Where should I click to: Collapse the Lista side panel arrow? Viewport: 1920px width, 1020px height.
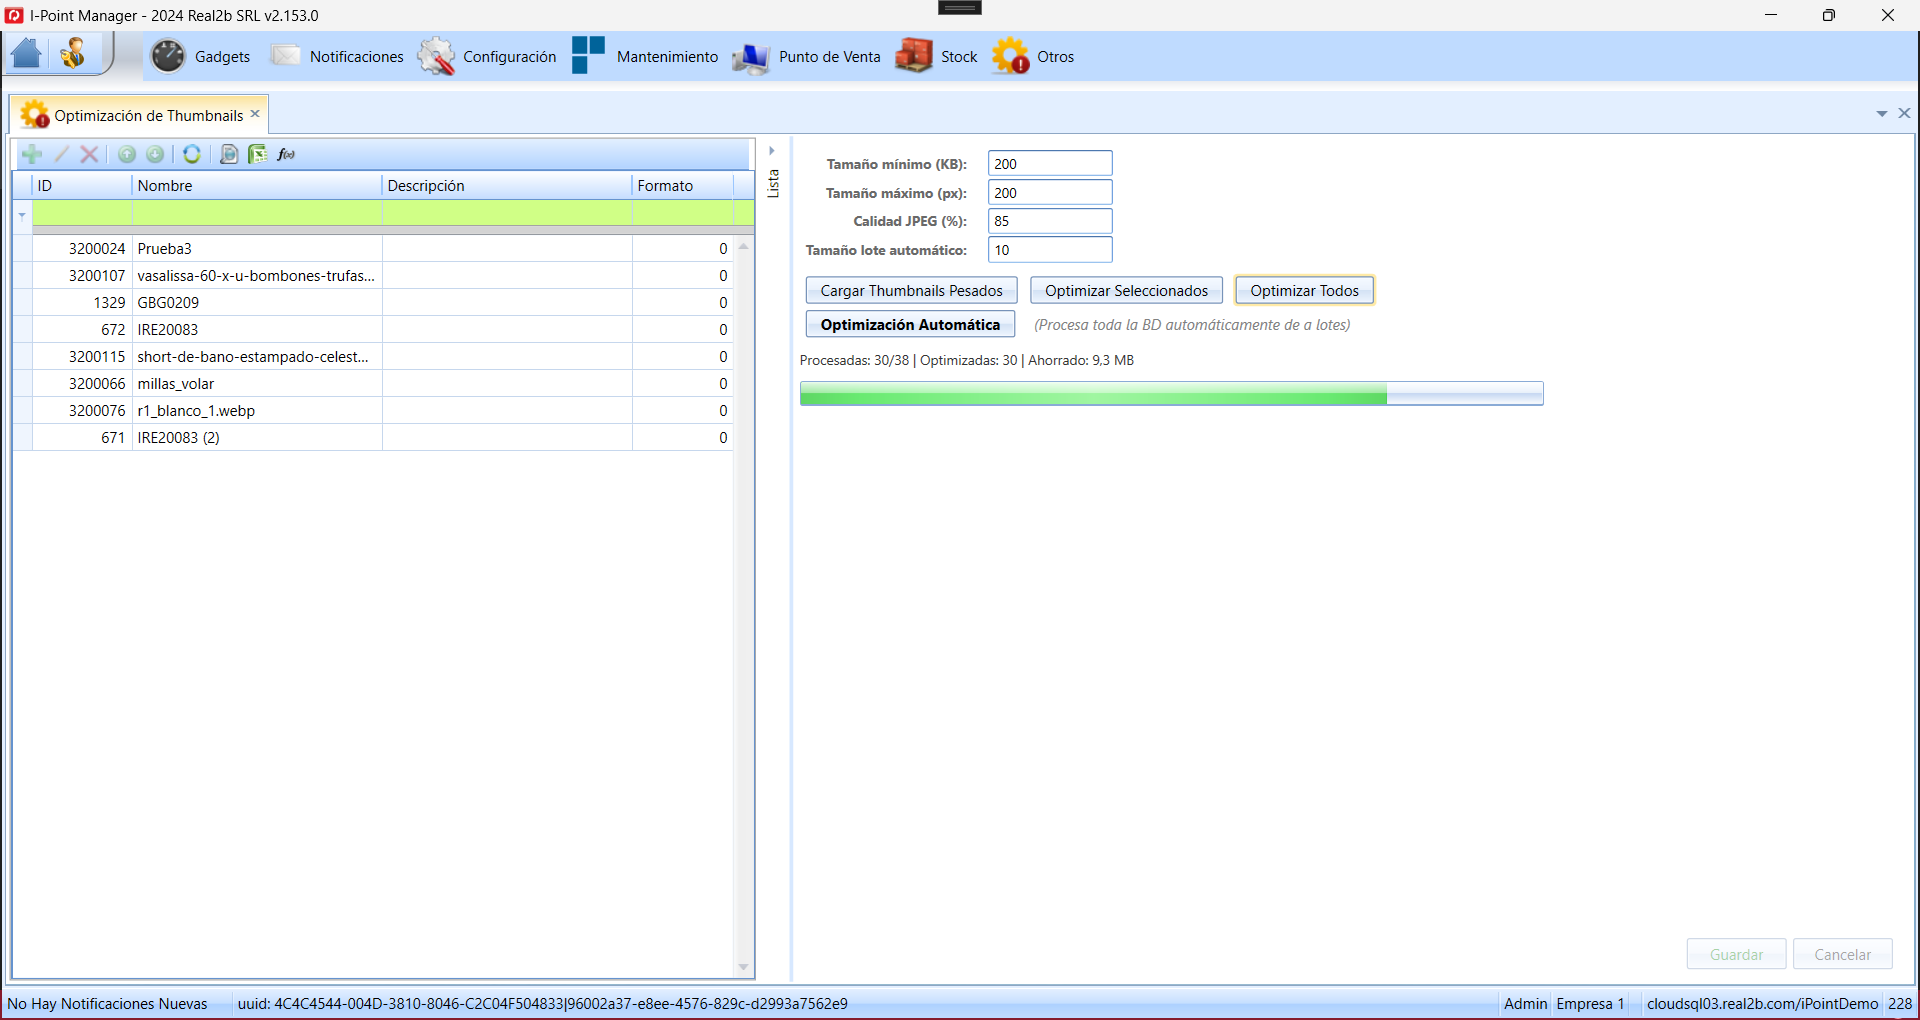tap(772, 151)
